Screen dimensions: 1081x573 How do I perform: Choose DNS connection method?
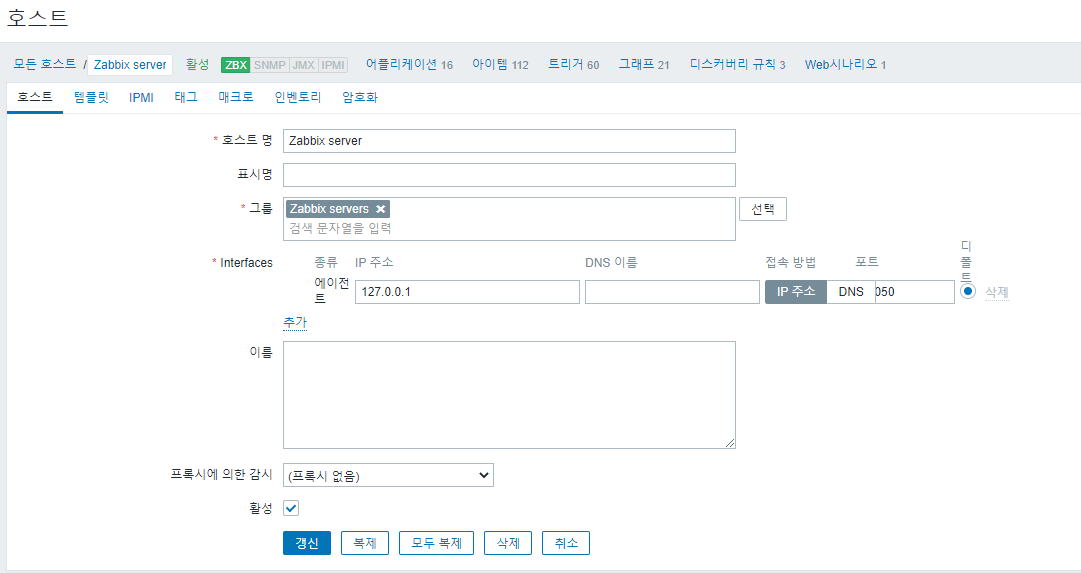click(851, 292)
